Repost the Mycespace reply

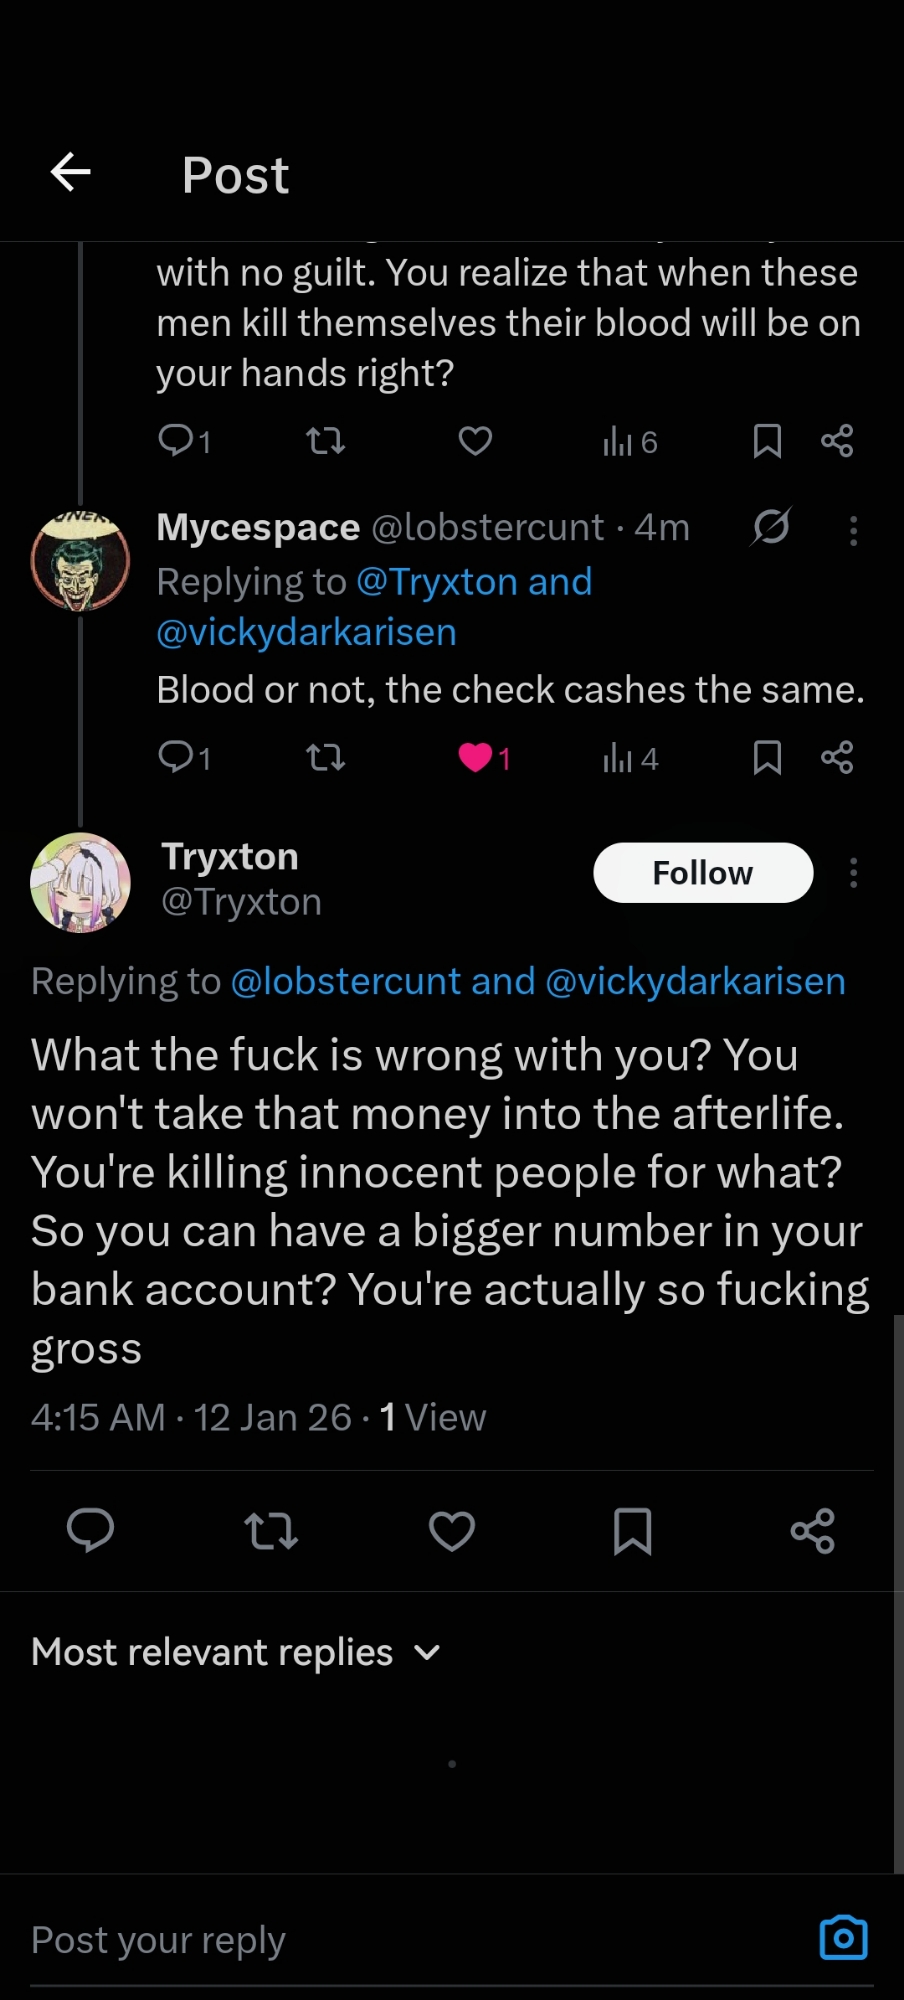pyautogui.click(x=325, y=758)
